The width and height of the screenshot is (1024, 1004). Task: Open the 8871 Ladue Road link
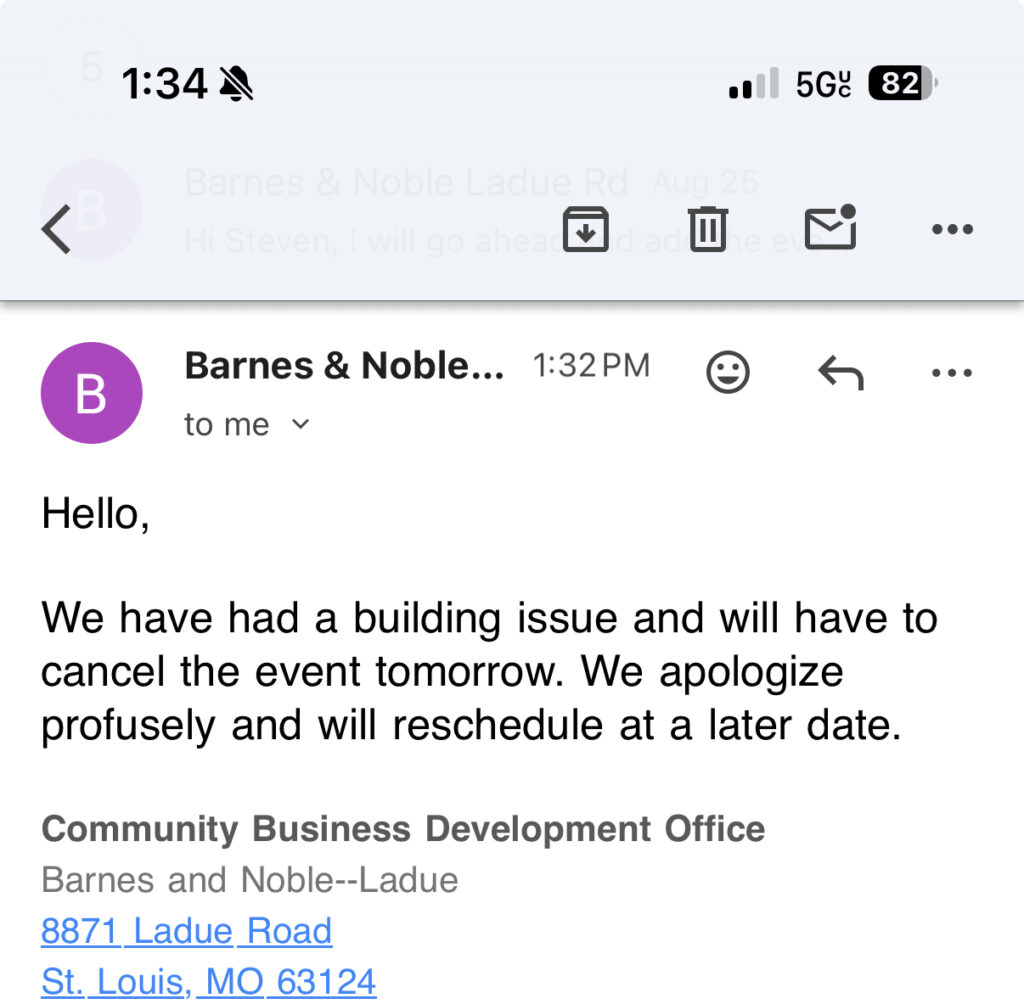click(186, 931)
